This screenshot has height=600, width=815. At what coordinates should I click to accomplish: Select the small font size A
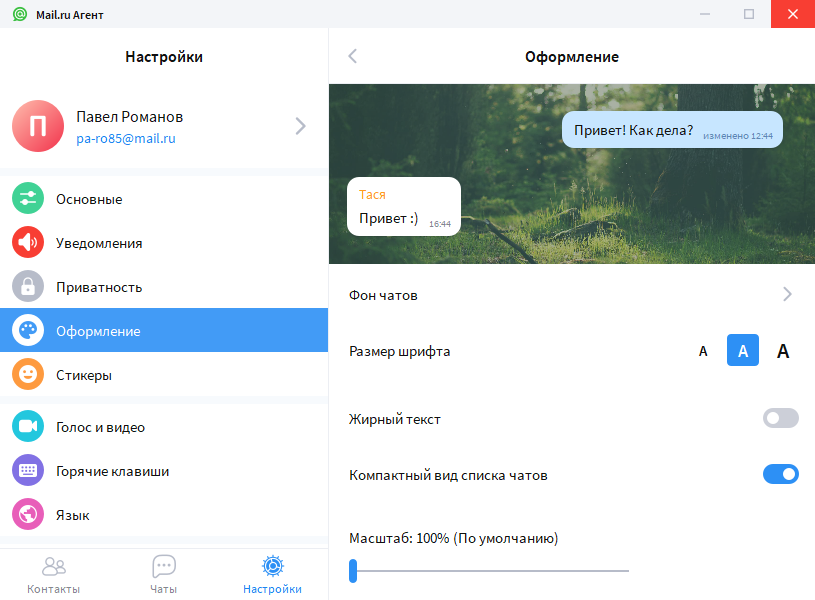pos(703,351)
